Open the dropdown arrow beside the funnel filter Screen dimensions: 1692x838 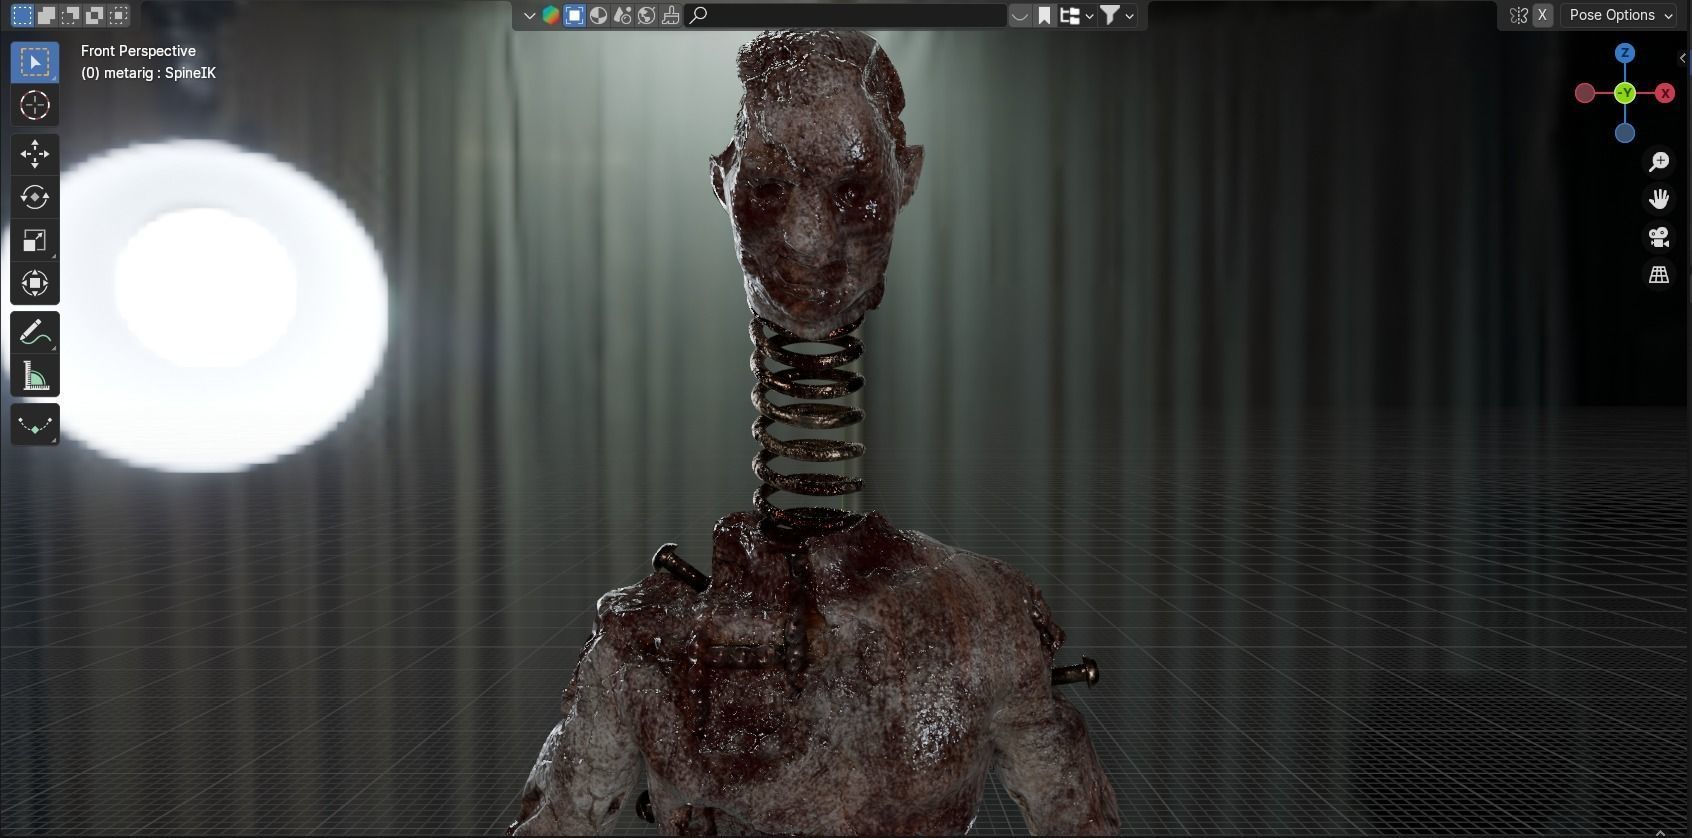tap(1130, 15)
